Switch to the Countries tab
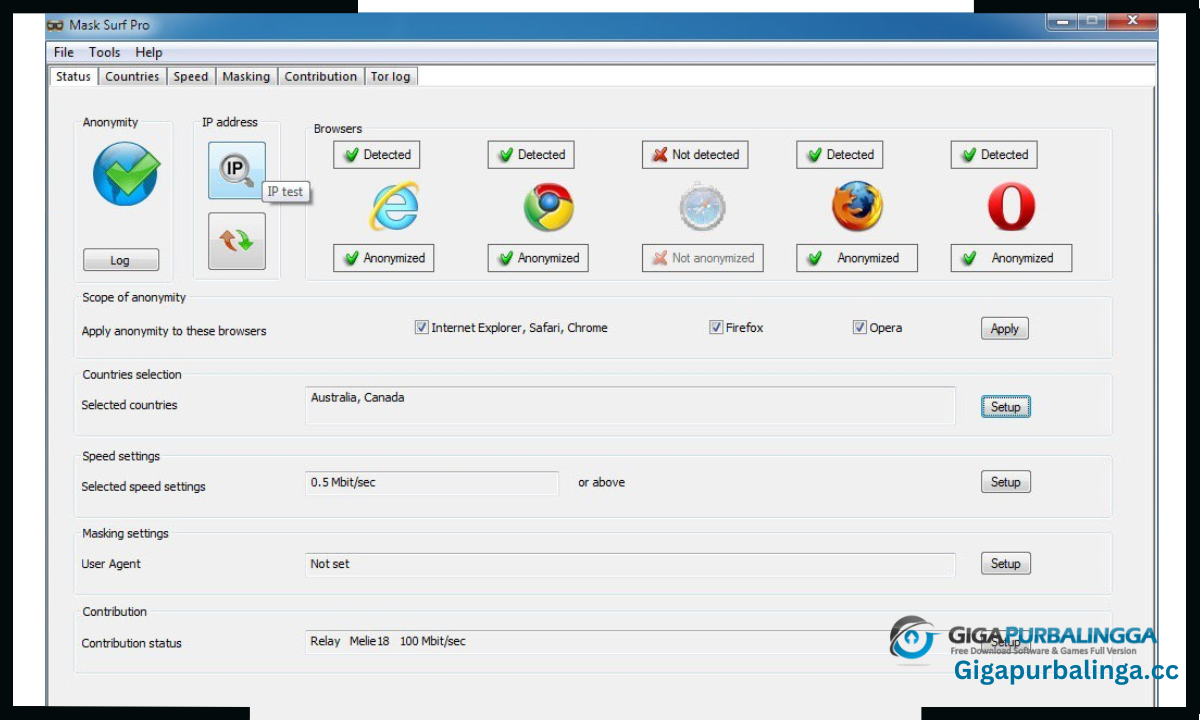 coord(132,77)
